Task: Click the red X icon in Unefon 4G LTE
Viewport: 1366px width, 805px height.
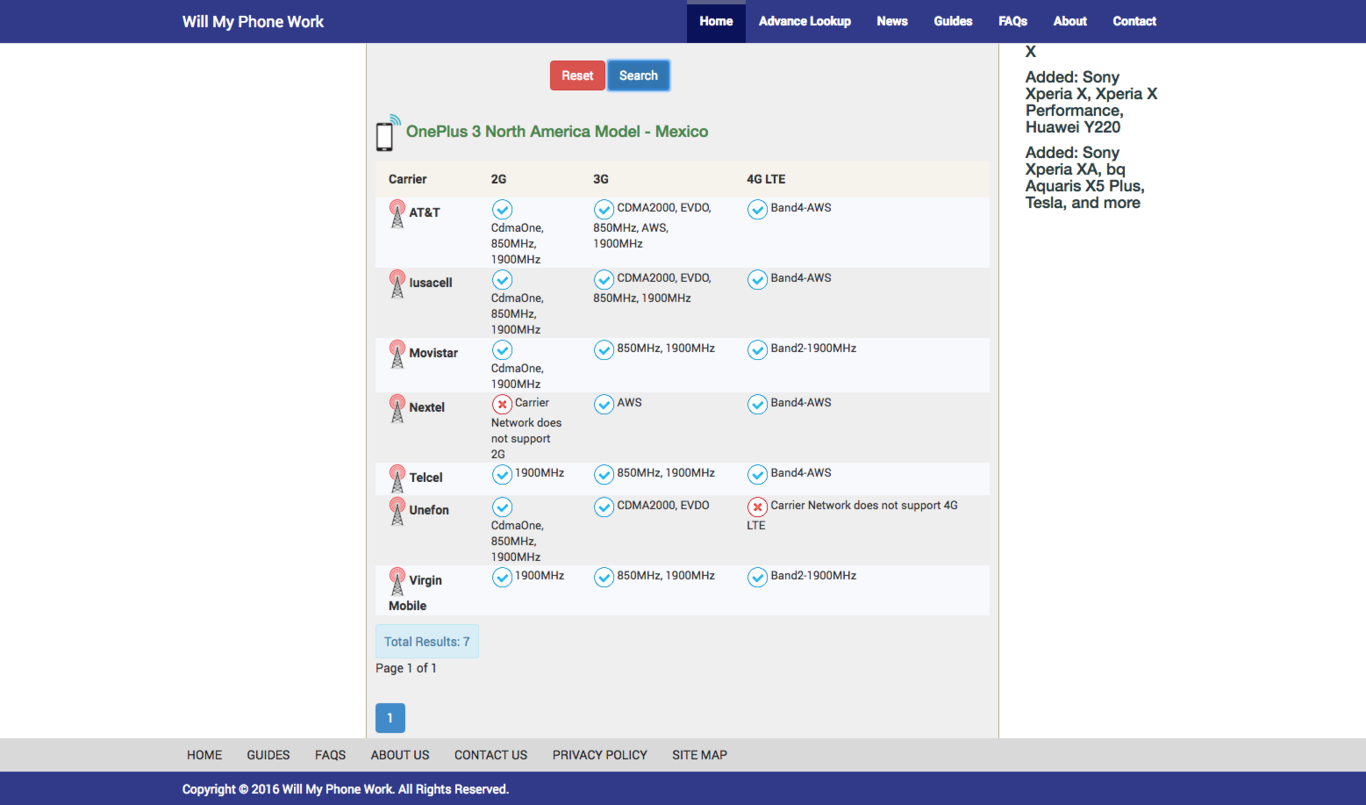Action: (757, 507)
